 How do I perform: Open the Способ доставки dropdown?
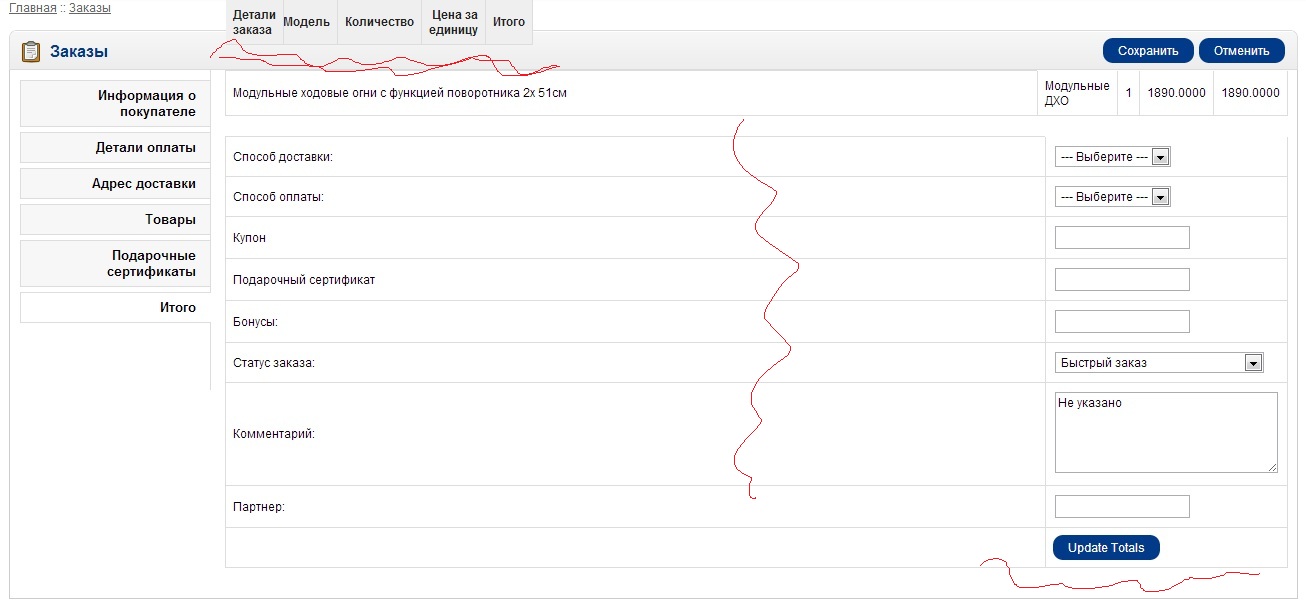[x=1112, y=157]
